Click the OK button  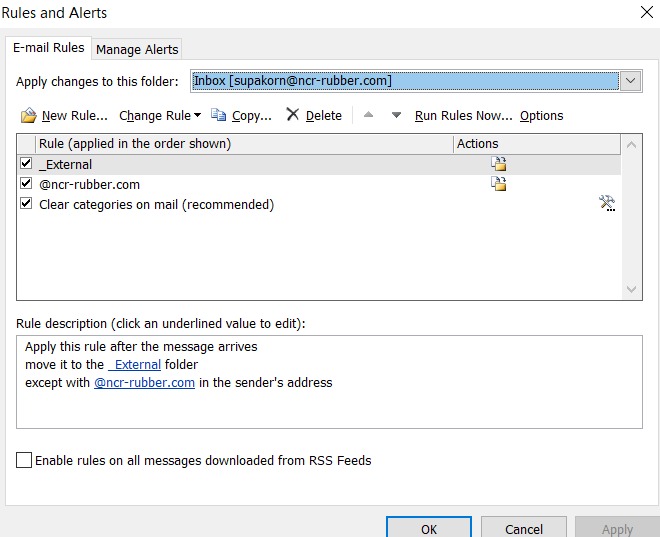428,528
